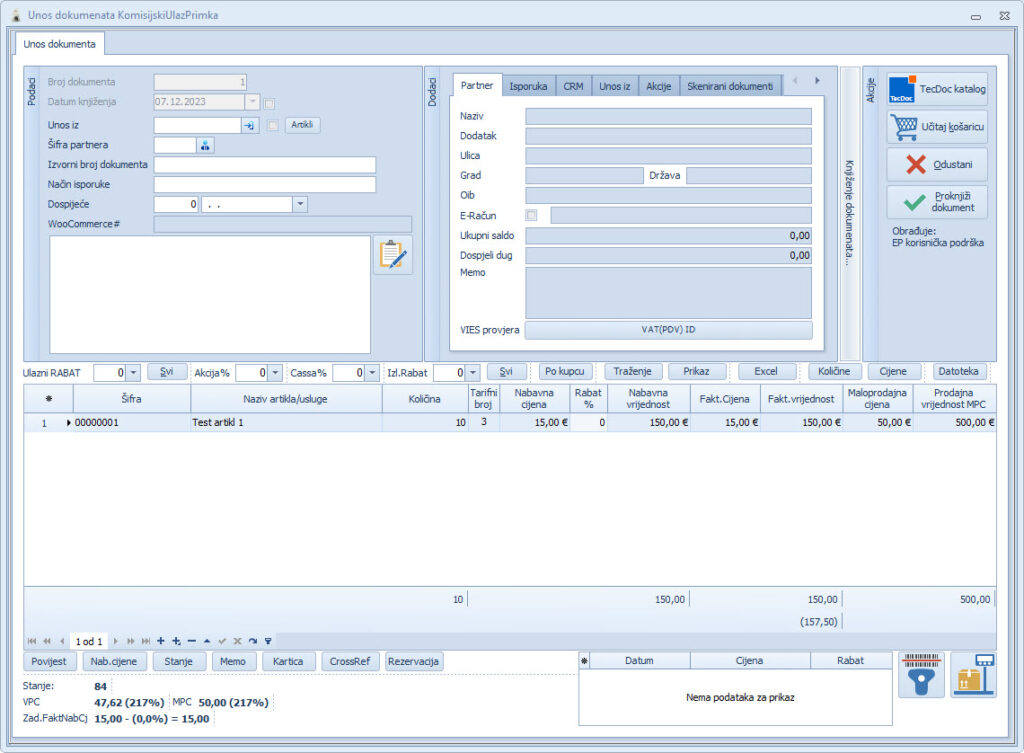Click the scale with boxes icon
This screenshot has width=1024, height=753.
(972, 675)
